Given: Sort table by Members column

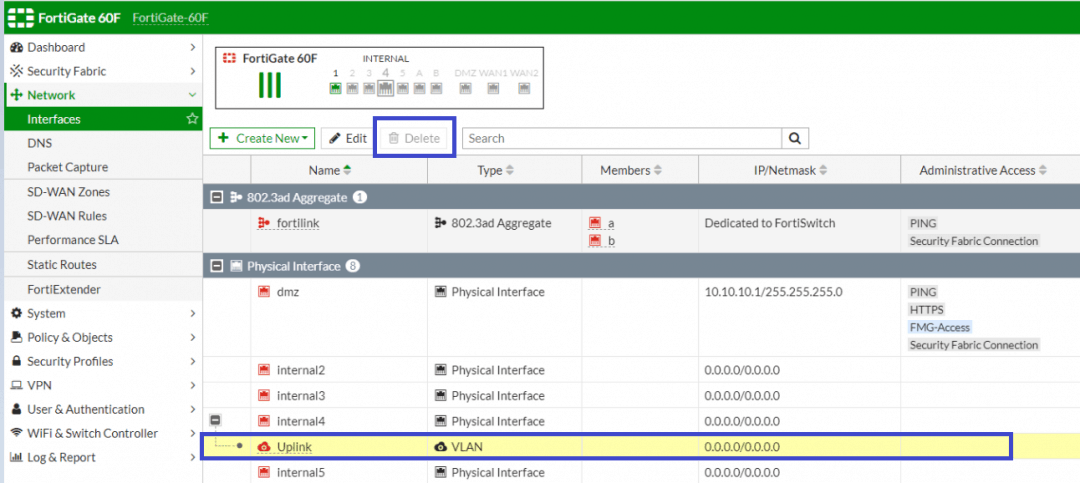Looking at the screenshot, I should [x=631, y=170].
